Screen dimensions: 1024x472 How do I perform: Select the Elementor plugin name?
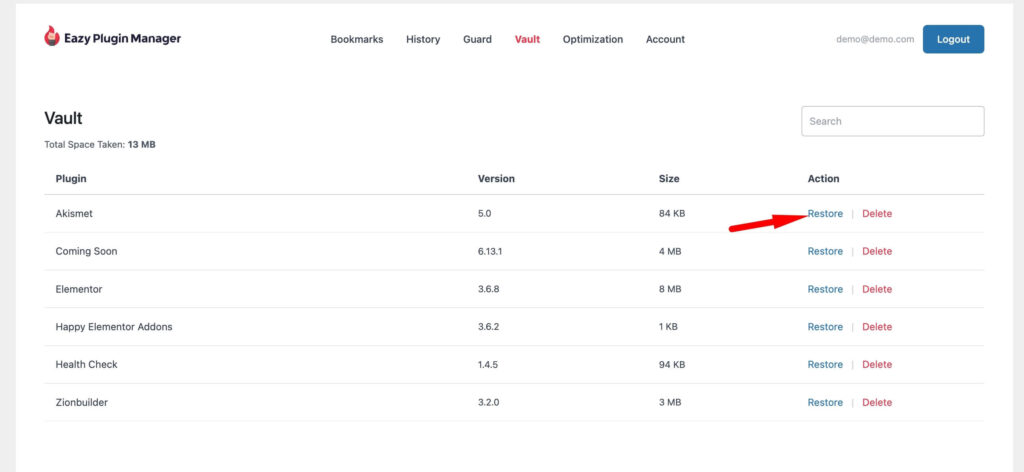click(79, 289)
